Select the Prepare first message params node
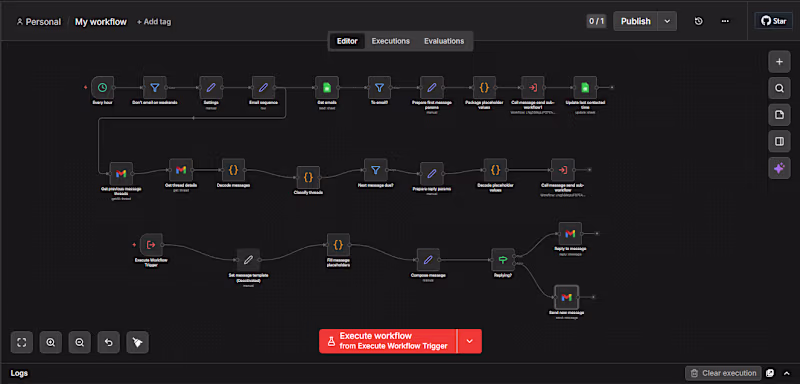The width and height of the screenshot is (800, 384). pyautogui.click(x=432, y=88)
